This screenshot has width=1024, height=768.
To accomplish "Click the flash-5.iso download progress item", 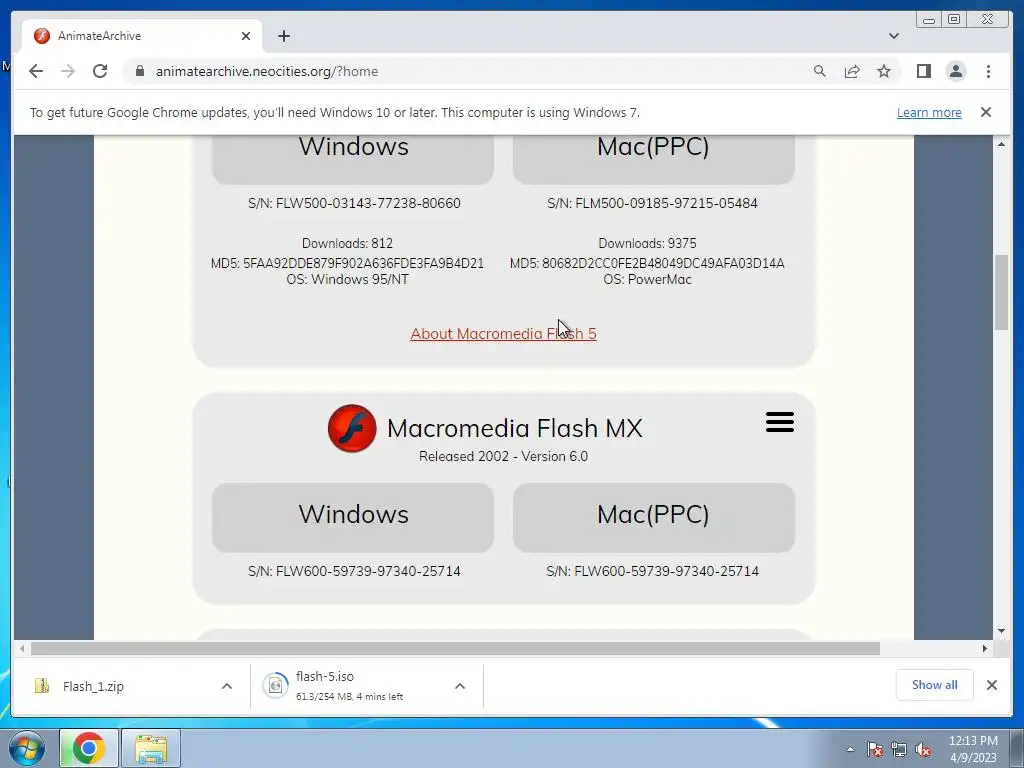I will [349, 686].
